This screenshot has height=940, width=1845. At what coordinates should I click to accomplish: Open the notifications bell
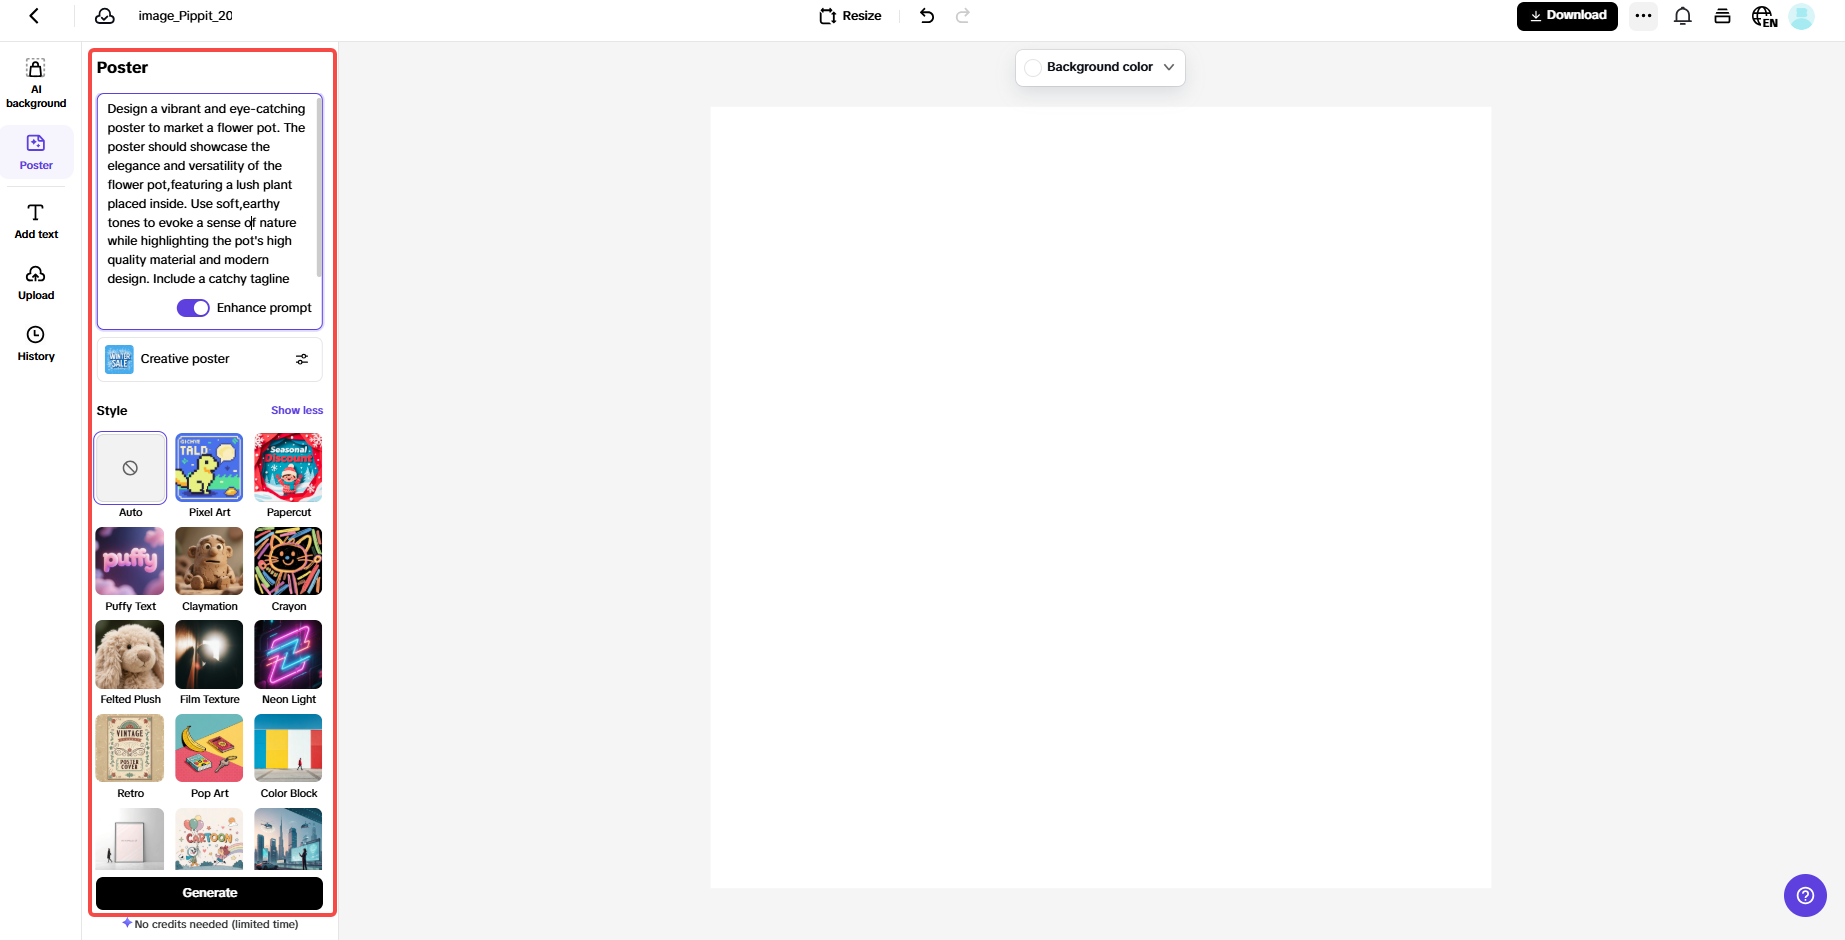[1683, 16]
